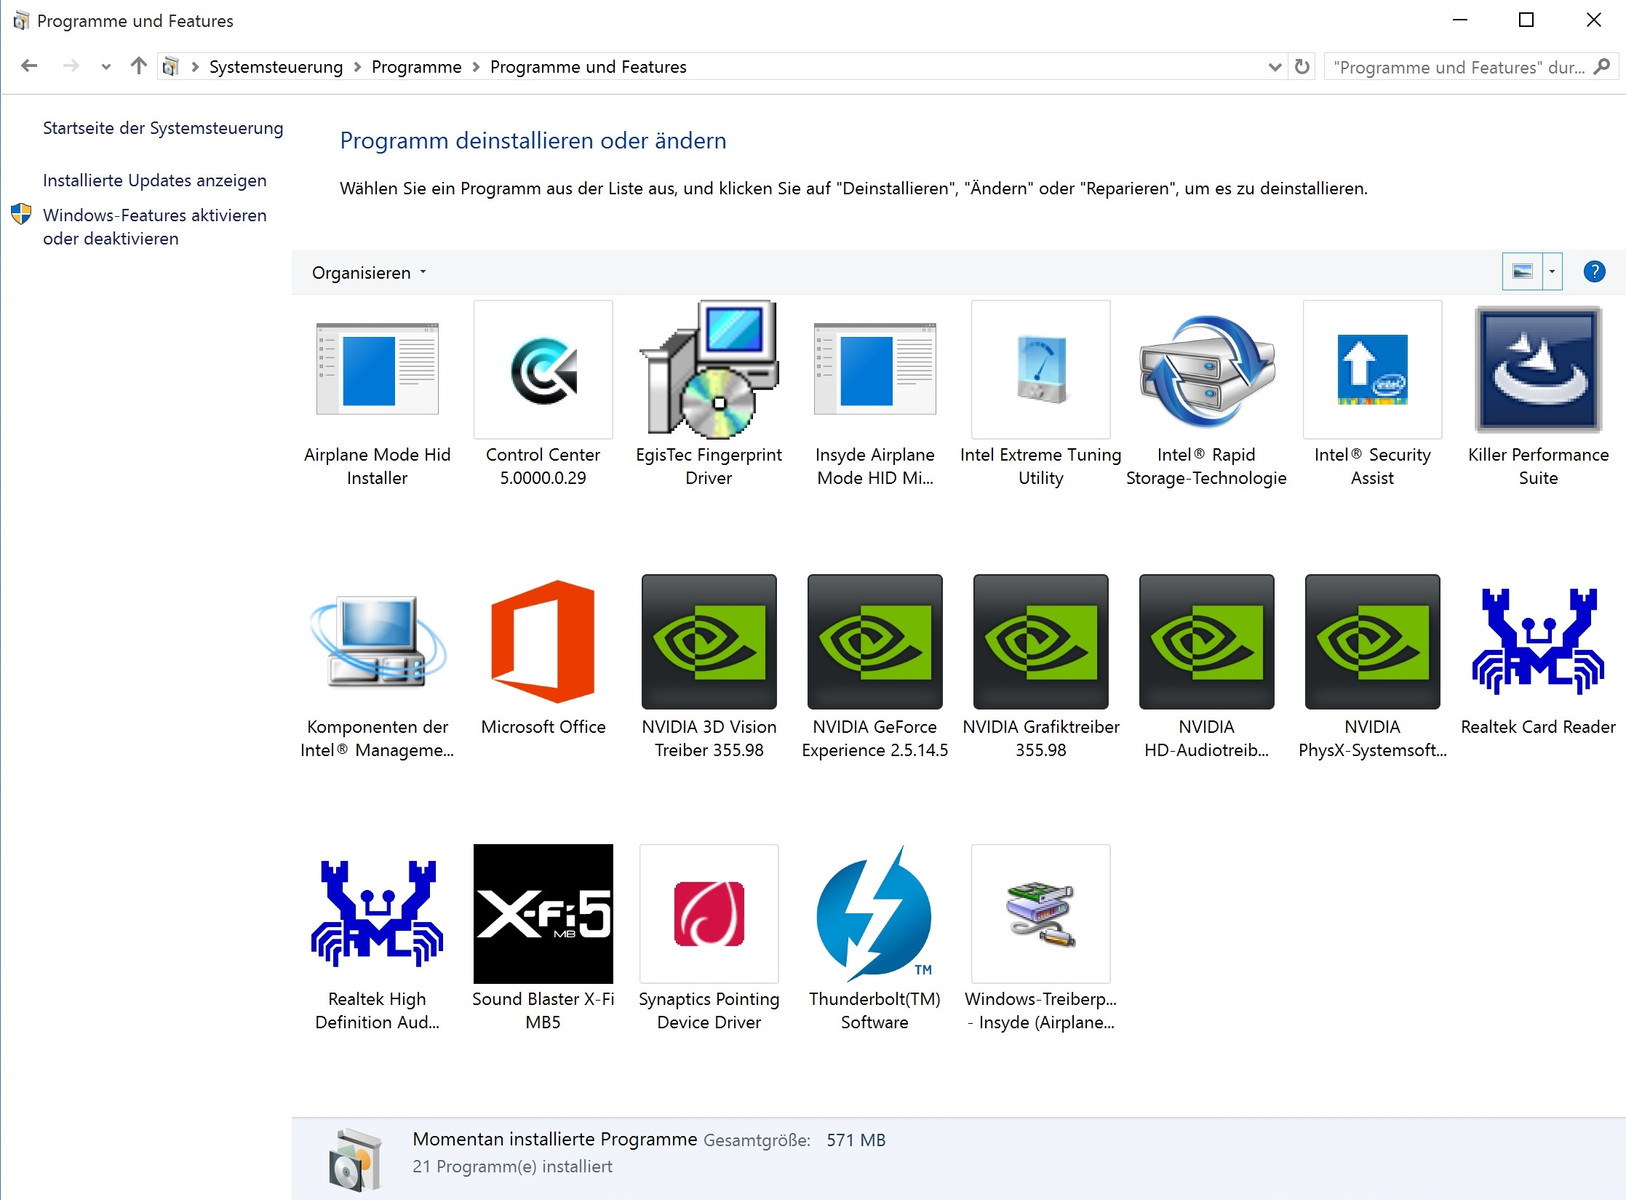Screen dimensions: 1626x1200
Task: Select the NVIDIA Grafiktreiber 355.98 icon
Action: coord(1041,642)
